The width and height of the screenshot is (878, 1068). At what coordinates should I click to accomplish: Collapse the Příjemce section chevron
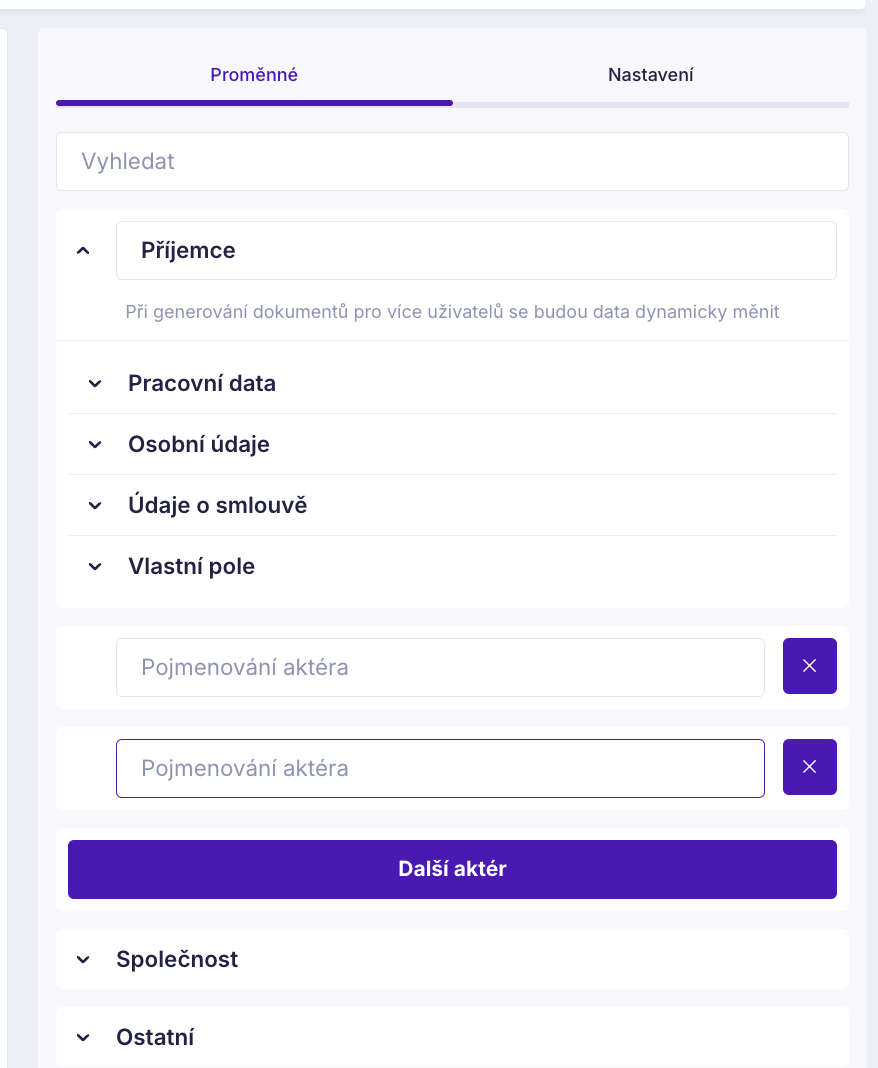coord(84,250)
